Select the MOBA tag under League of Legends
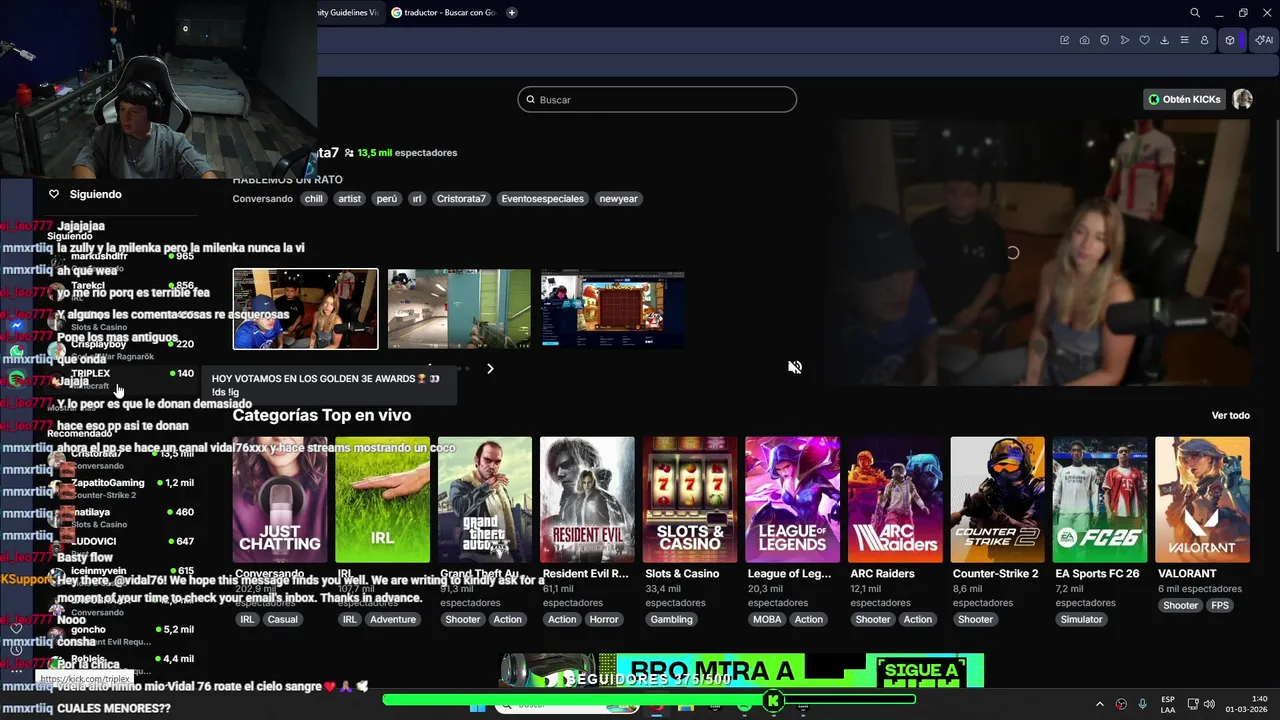 (767, 620)
